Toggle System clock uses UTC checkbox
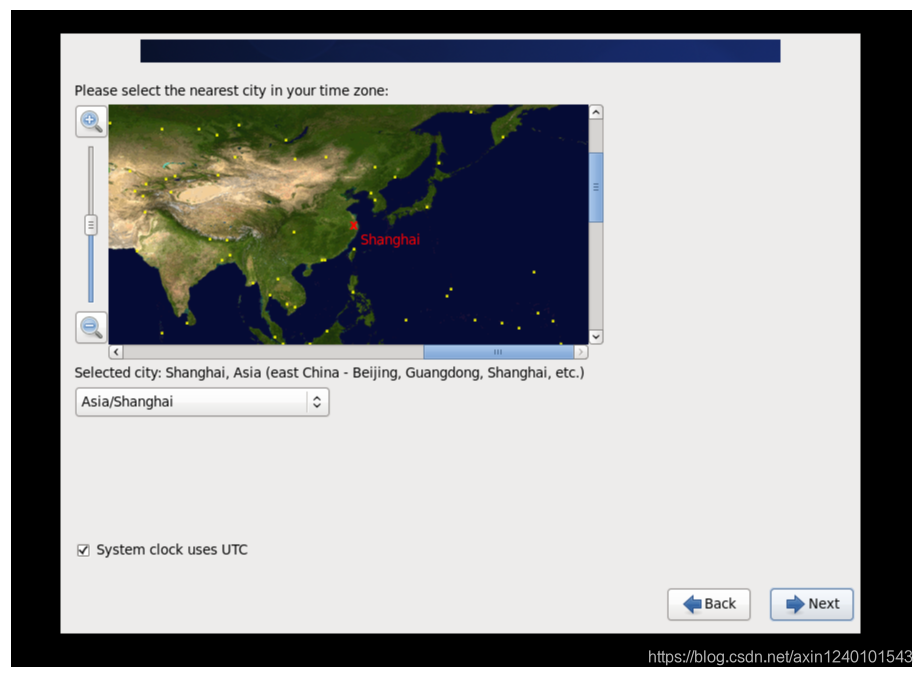The width and height of the screenshot is (923, 676). click(83, 550)
